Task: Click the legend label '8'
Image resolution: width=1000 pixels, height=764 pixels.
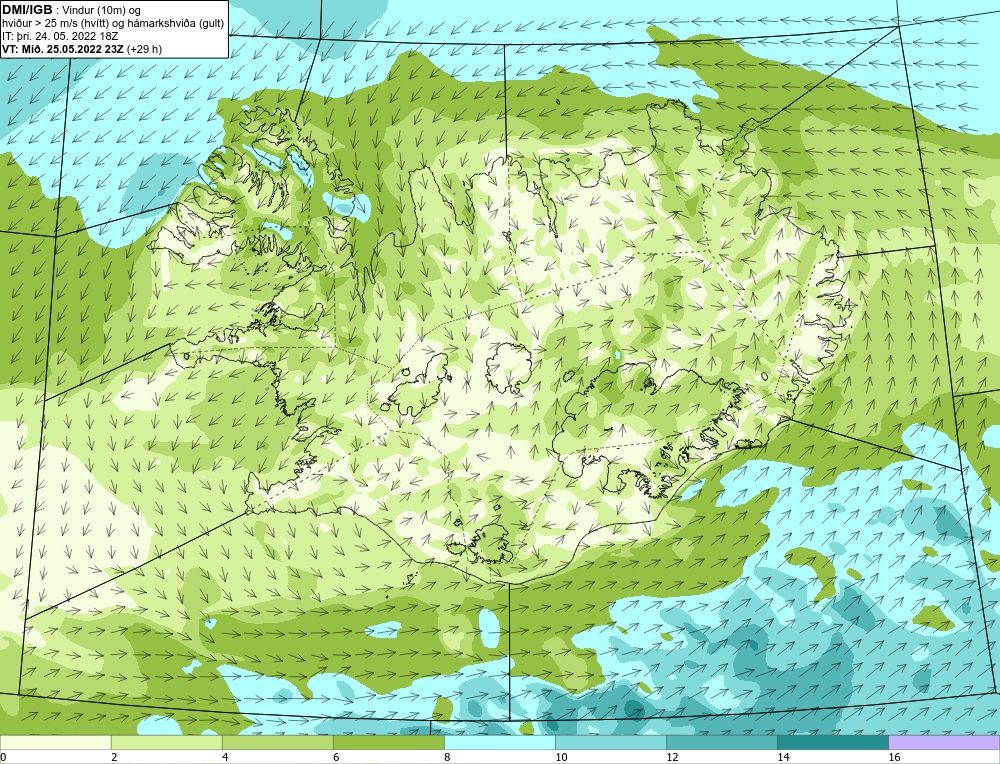Action: pos(446,757)
